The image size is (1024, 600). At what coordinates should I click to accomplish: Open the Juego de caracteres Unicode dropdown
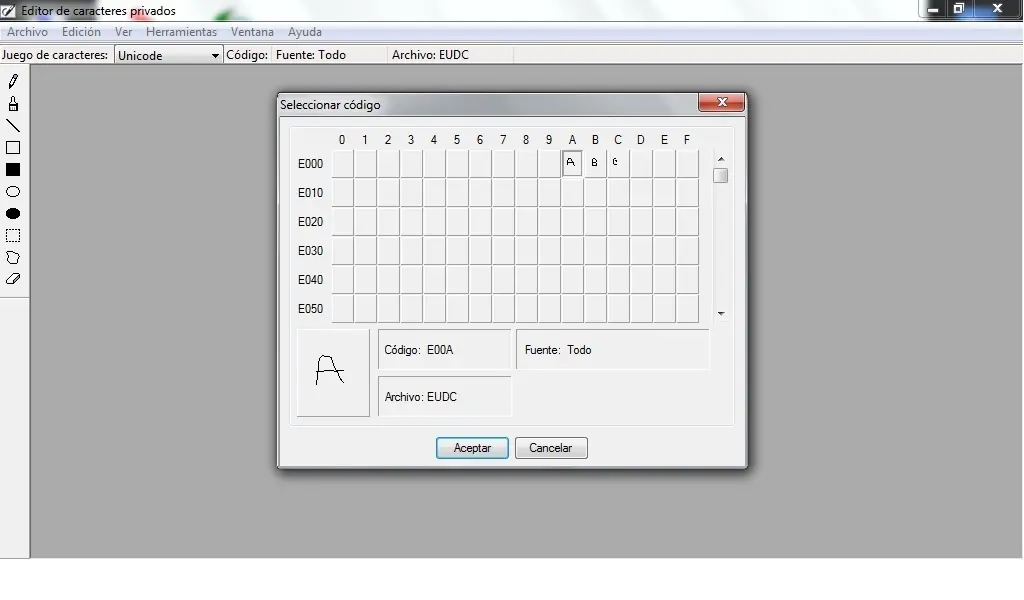tap(168, 55)
